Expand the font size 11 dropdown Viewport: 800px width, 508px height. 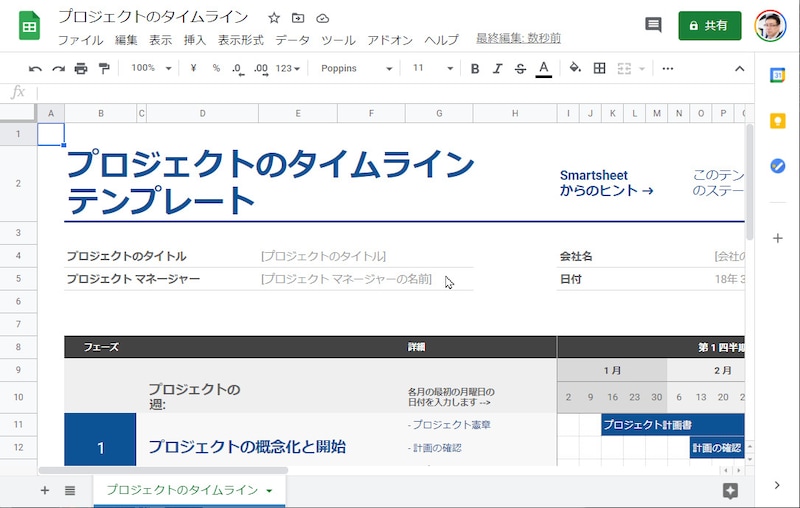coord(430,68)
